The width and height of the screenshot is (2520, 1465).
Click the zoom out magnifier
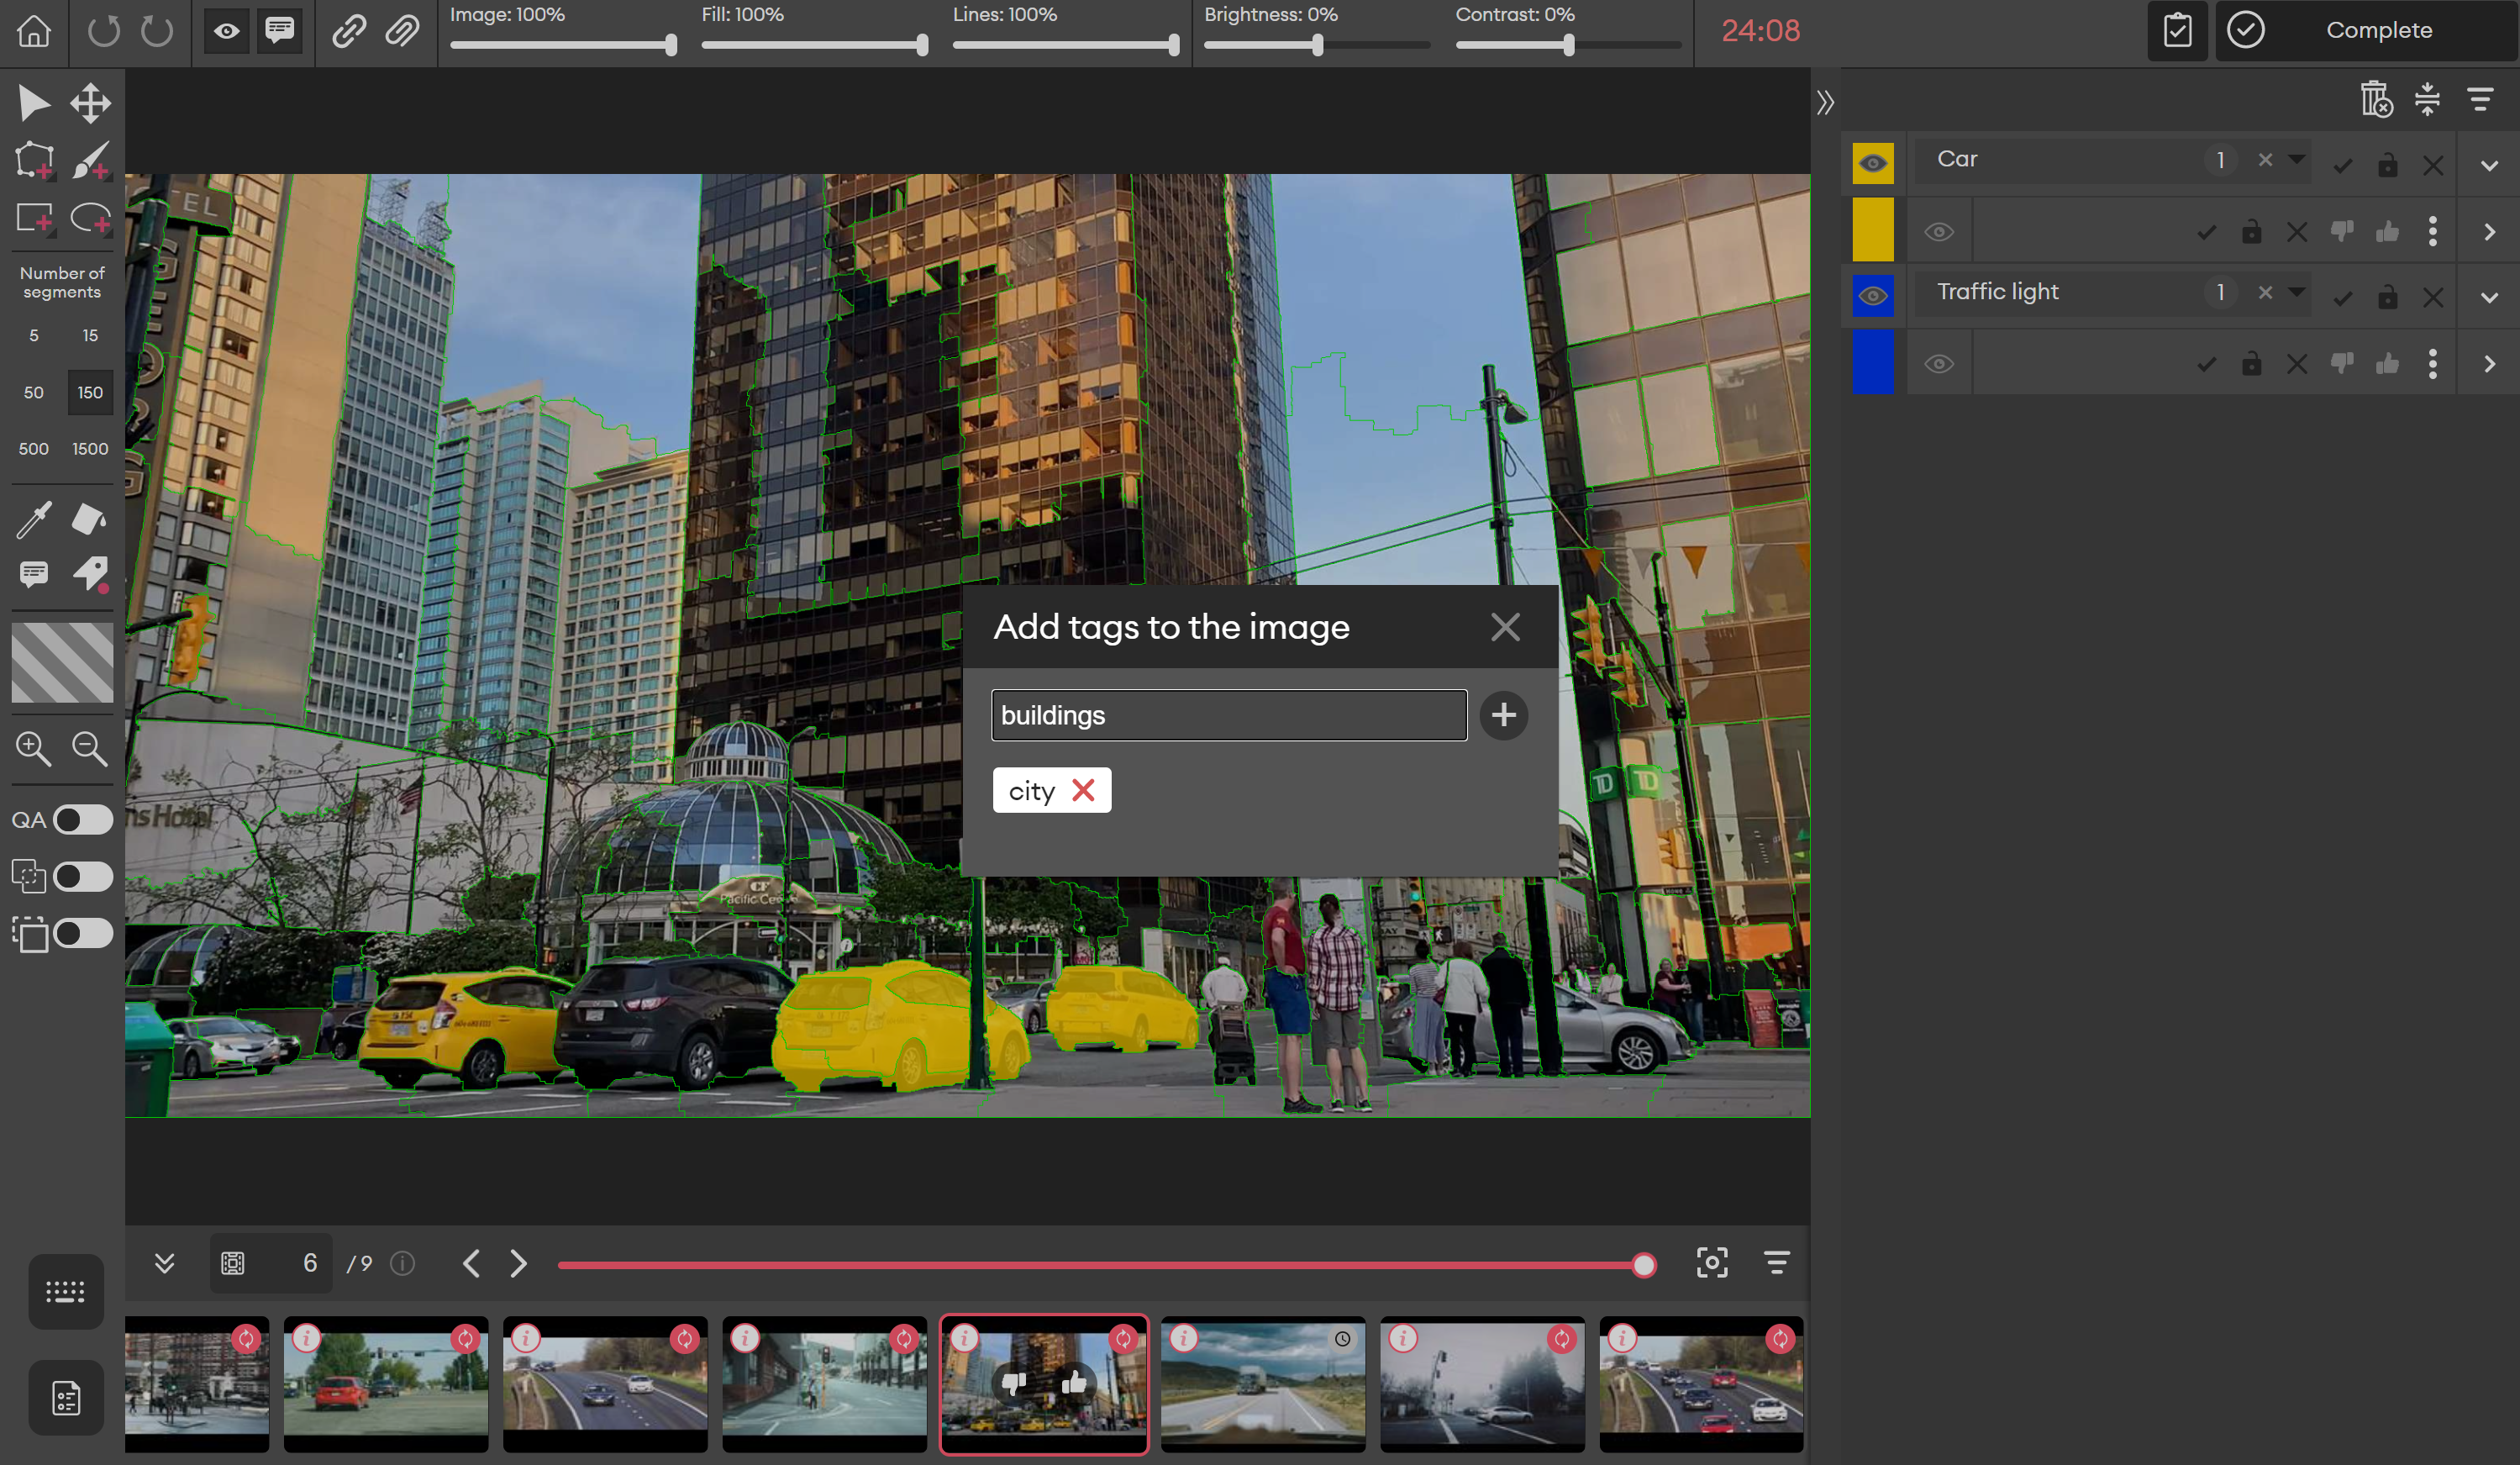coord(90,748)
